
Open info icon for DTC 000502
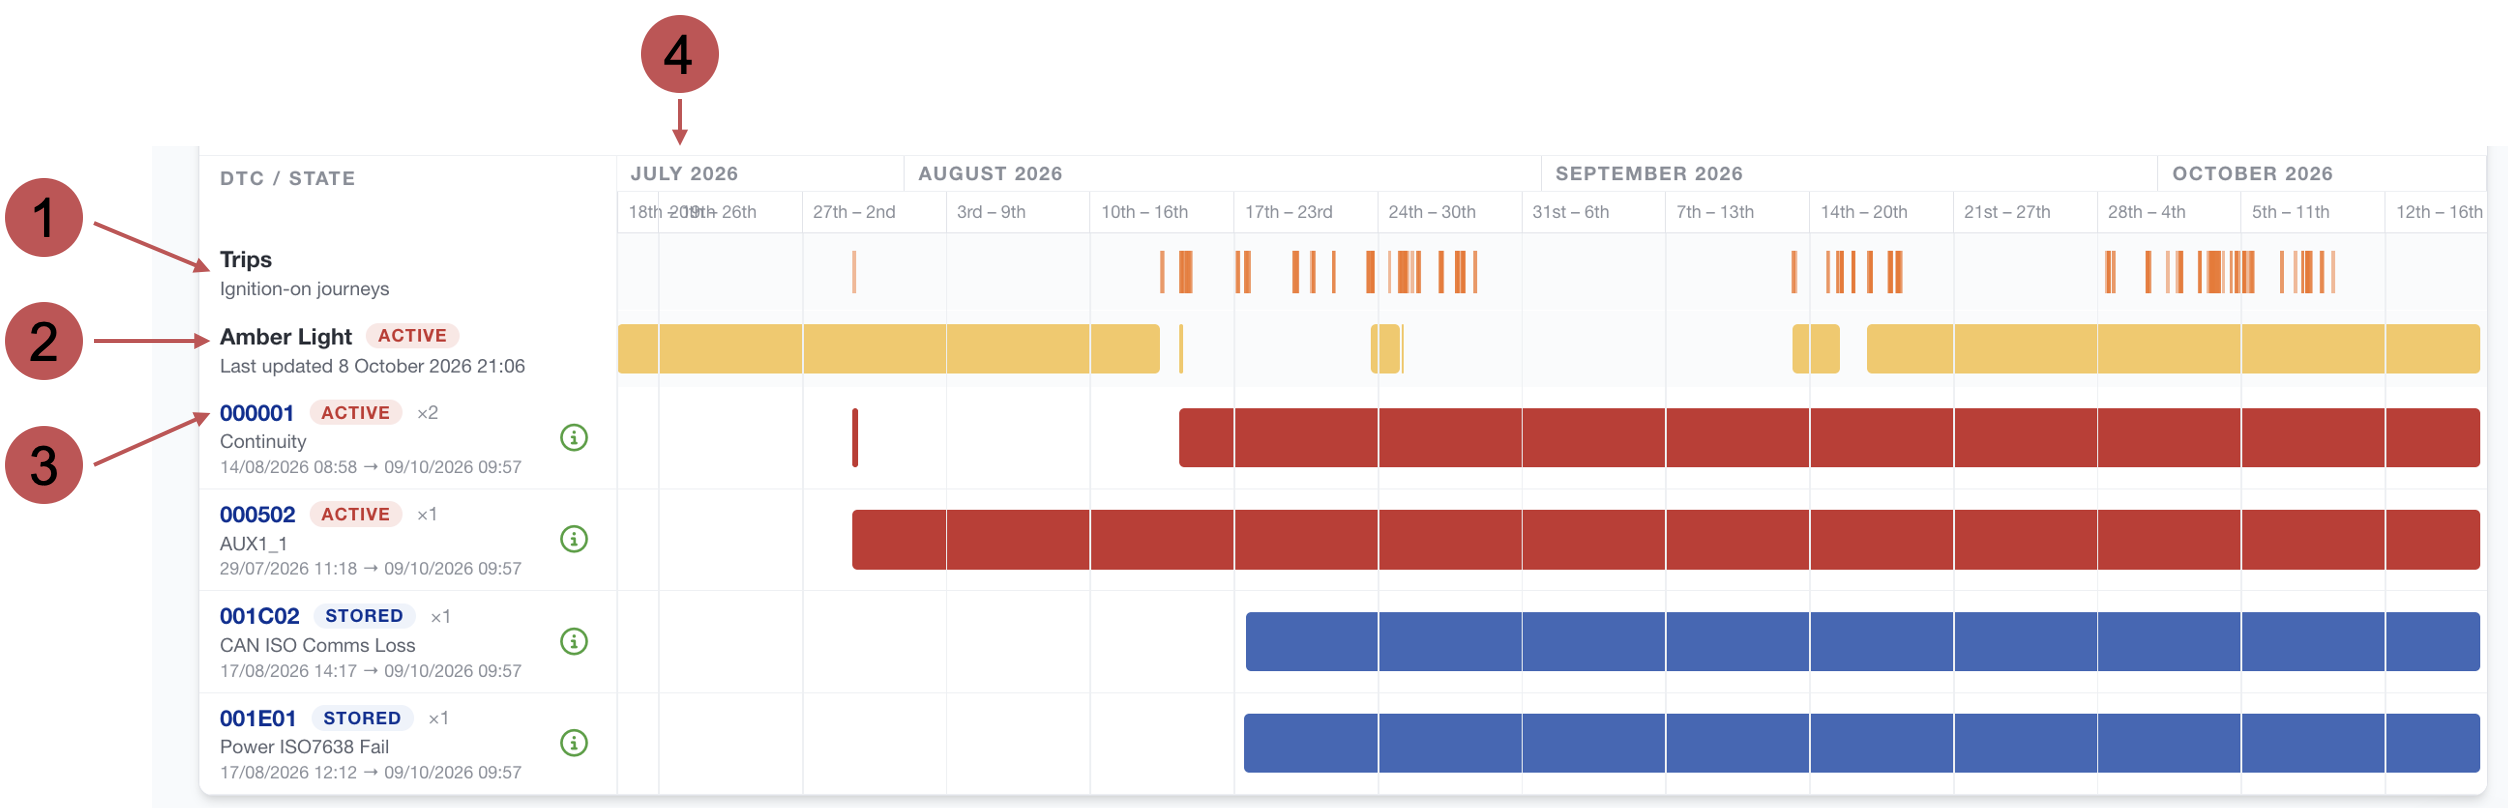(574, 539)
